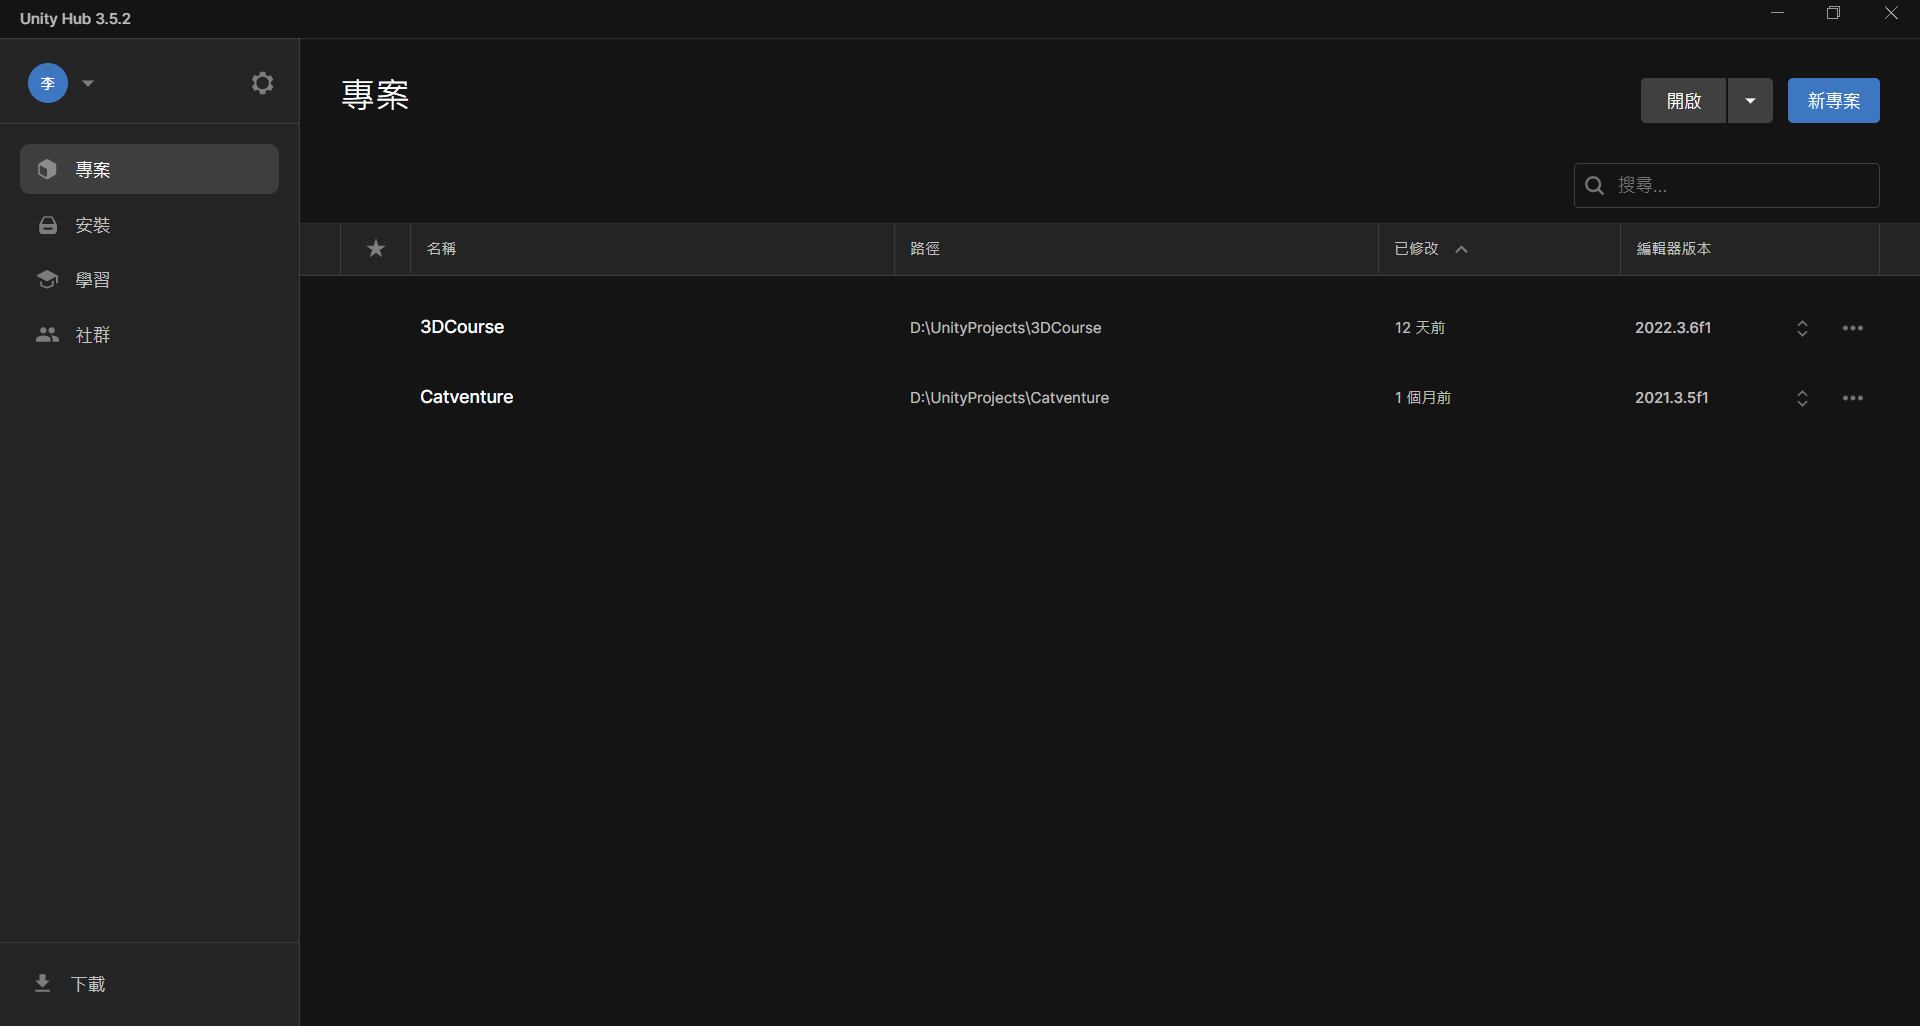
Task: Click the account avatar 李
Action: [x=48, y=83]
